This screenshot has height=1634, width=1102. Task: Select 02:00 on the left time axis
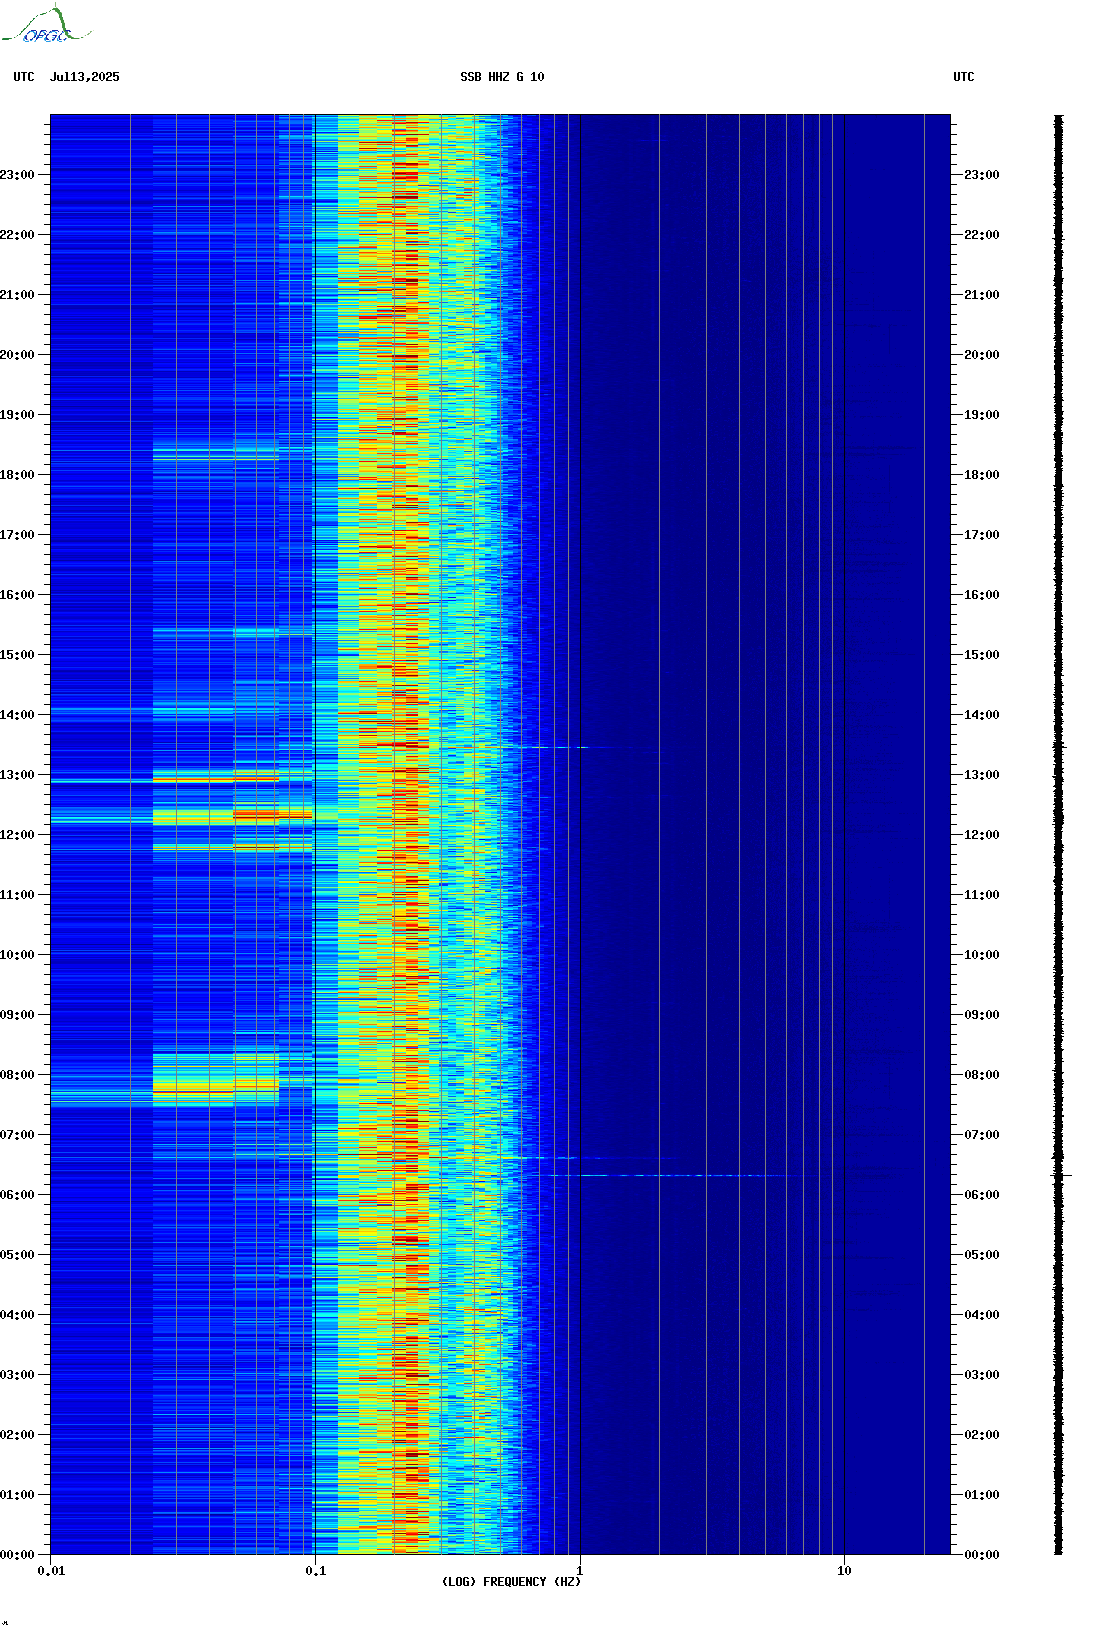(x=17, y=1435)
